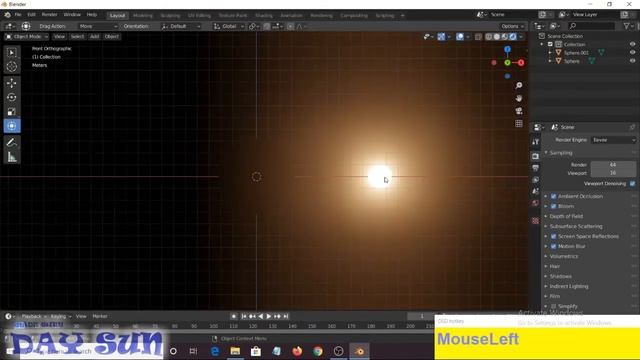This screenshot has width=640, height=360.
Task: Click the Render samples value field
Action: [x=613, y=165]
